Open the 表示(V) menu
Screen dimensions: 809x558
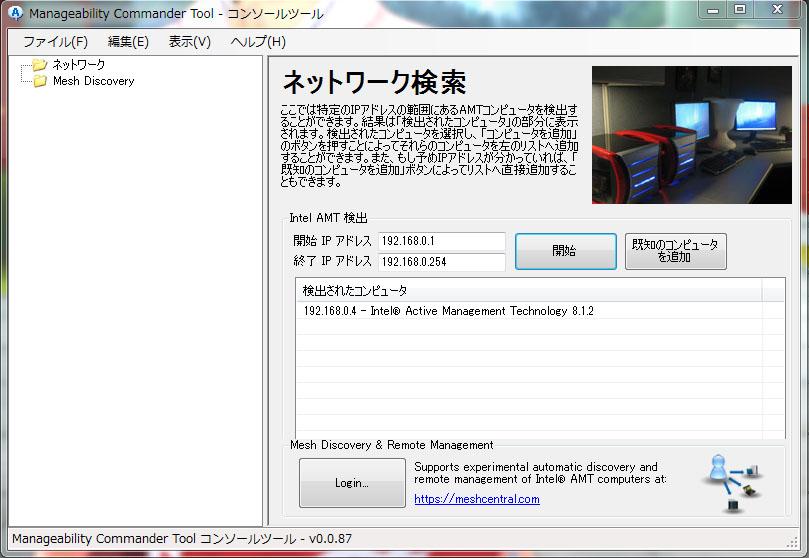pos(189,42)
